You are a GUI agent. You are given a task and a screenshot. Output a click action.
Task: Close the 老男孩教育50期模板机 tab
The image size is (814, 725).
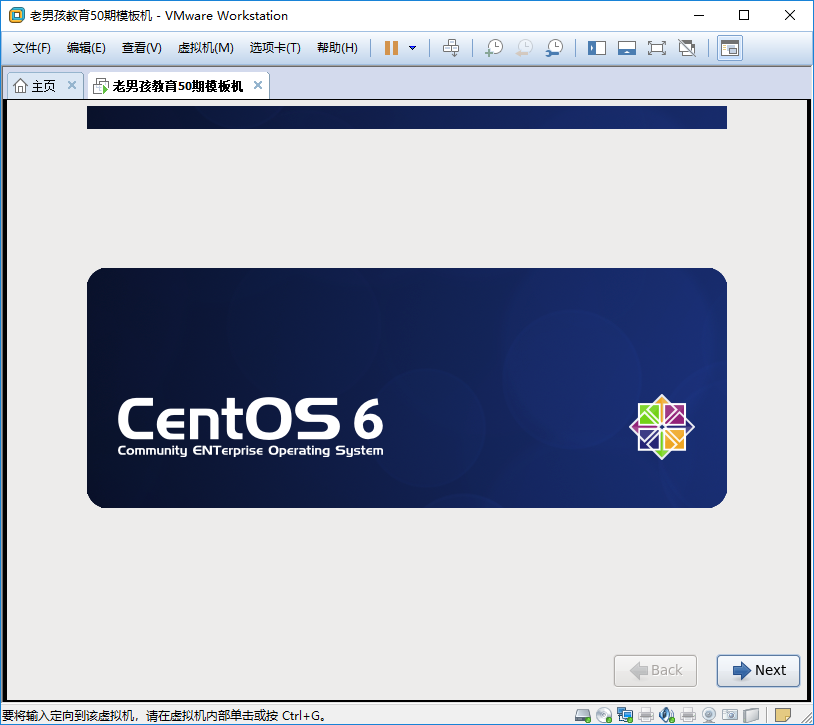[x=258, y=86]
